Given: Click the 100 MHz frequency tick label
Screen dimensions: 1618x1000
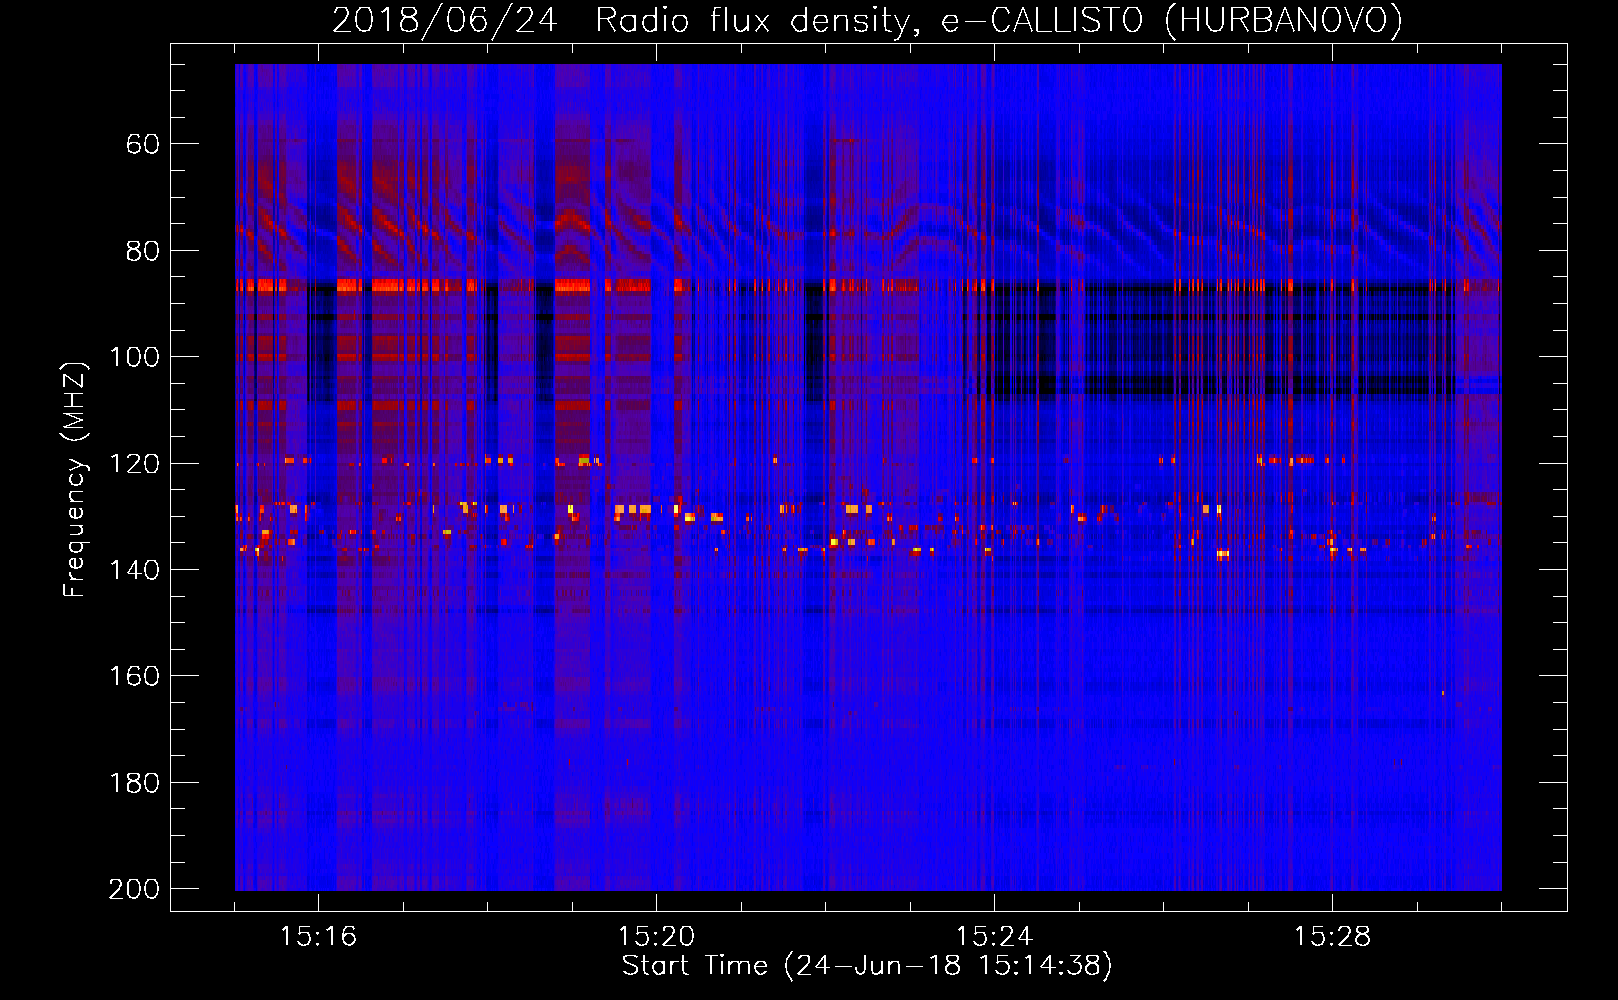Looking at the screenshot, I should click(x=134, y=357).
